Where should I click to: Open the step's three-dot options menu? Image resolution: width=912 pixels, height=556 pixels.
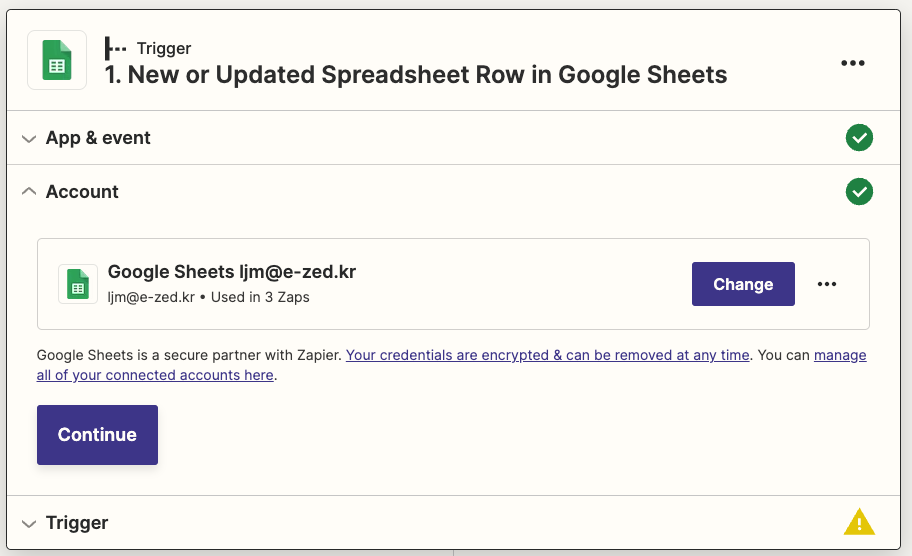pos(852,63)
